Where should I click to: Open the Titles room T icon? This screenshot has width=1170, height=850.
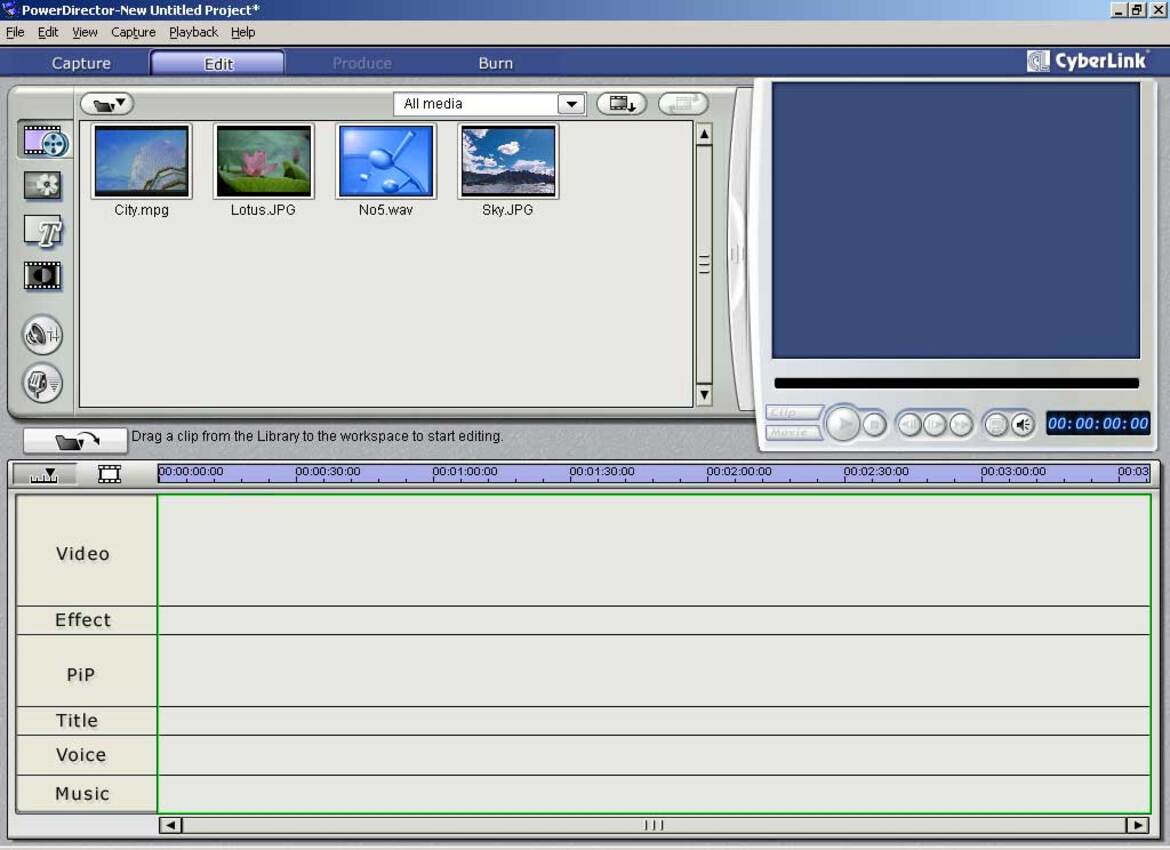click(x=43, y=231)
